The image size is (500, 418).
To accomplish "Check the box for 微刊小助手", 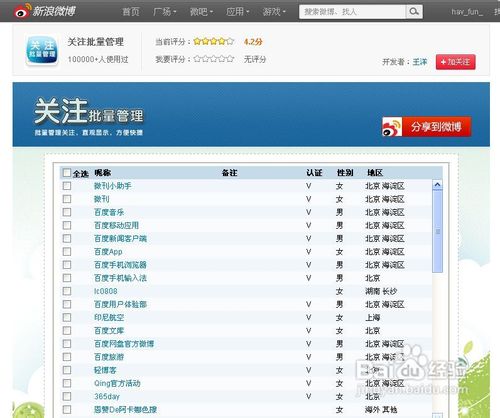I will coord(67,186).
